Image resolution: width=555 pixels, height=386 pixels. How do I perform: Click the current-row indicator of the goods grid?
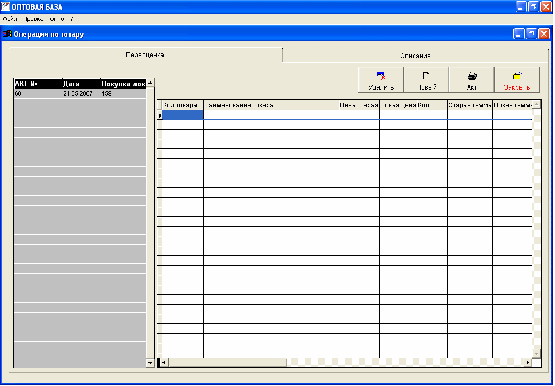coord(160,115)
